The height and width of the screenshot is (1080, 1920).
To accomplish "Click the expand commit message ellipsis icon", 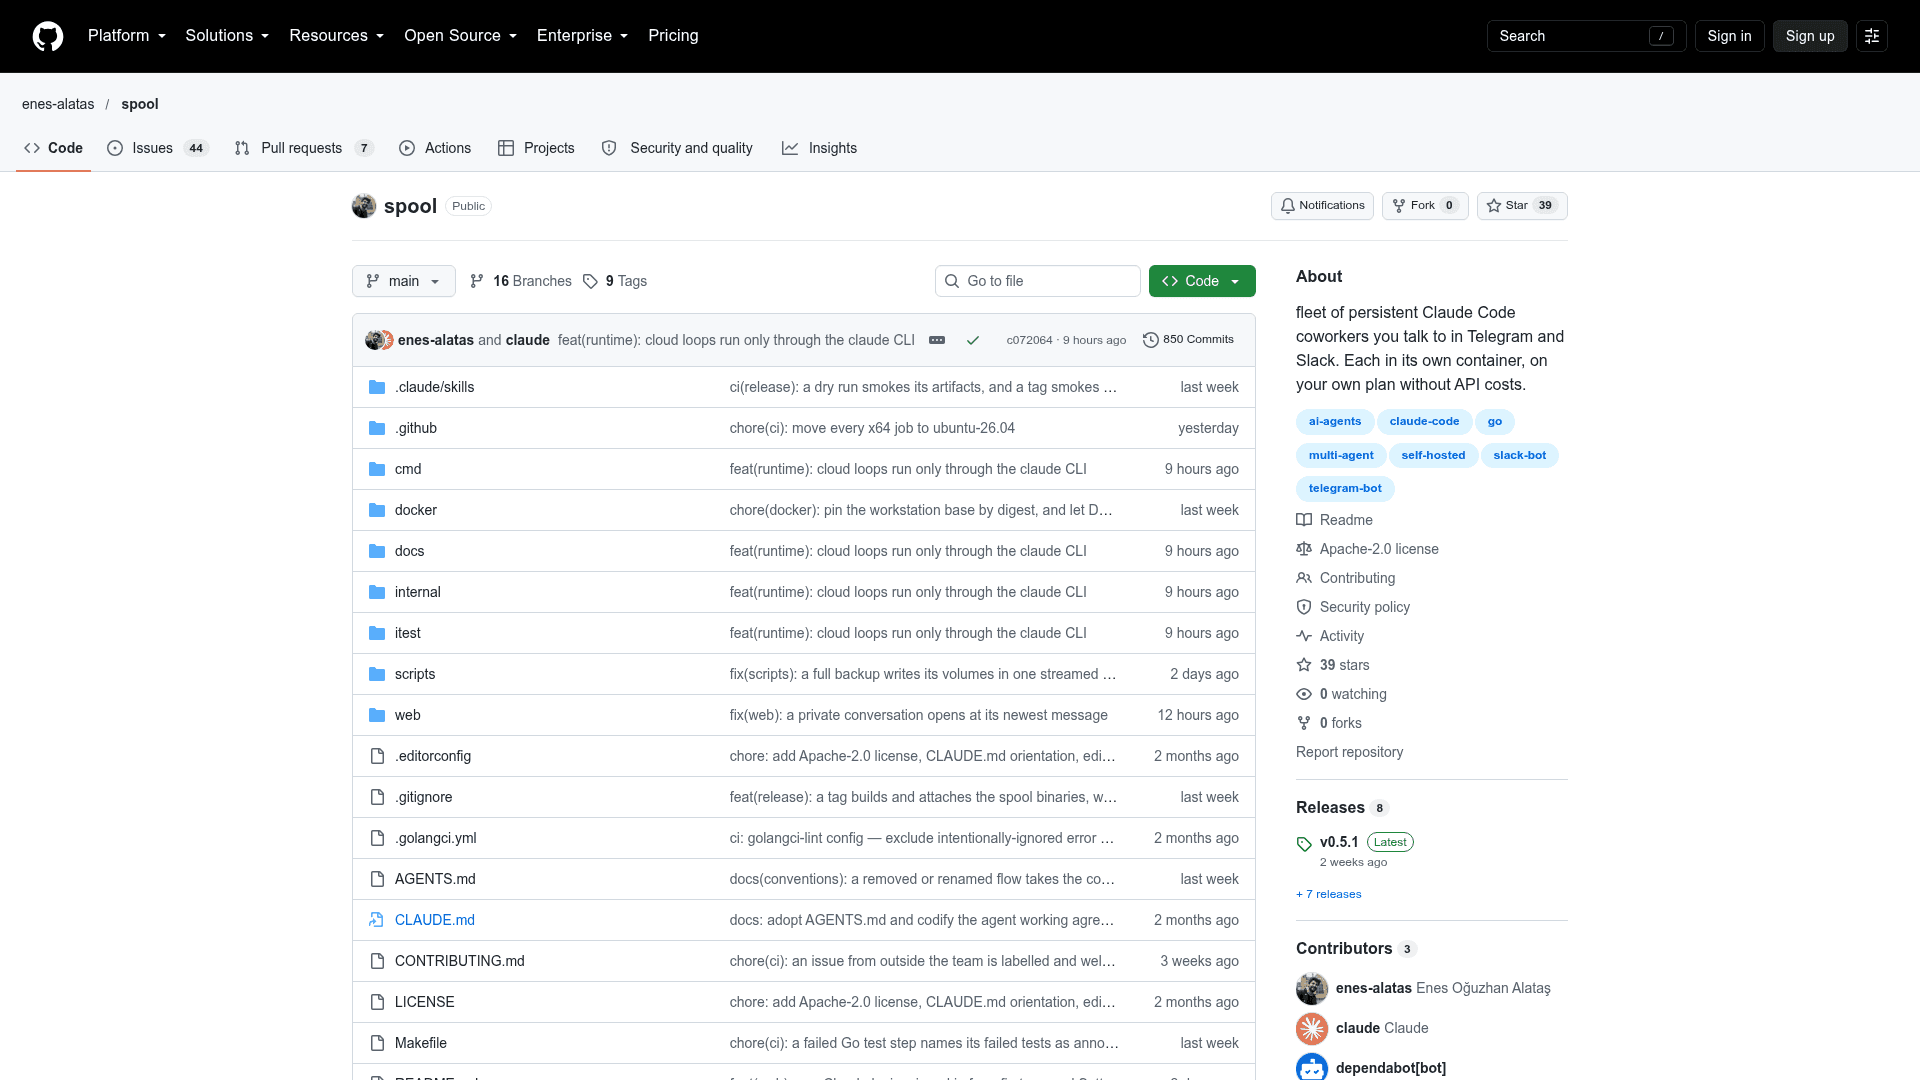I will point(937,340).
